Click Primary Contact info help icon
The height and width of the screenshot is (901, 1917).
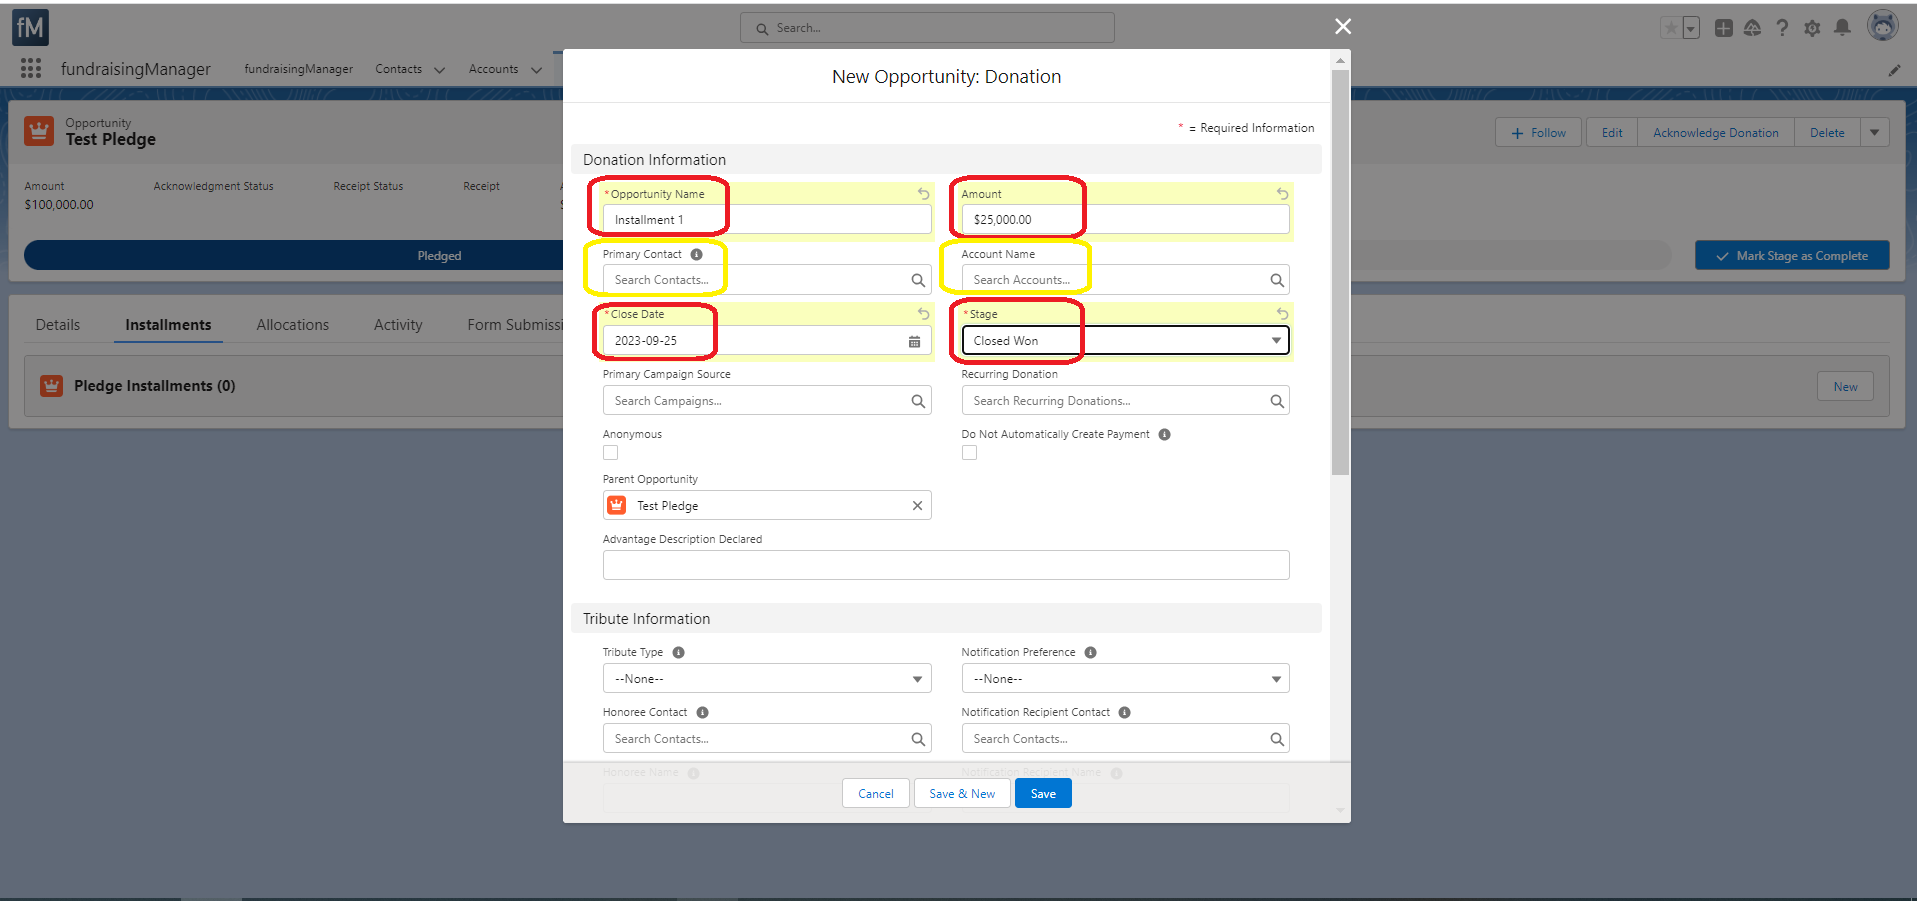pyautogui.click(x=697, y=254)
